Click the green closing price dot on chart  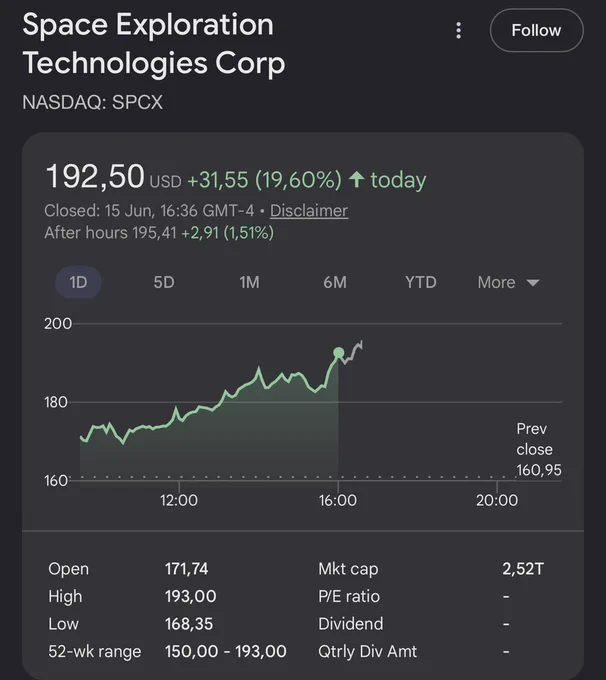coord(339,353)
